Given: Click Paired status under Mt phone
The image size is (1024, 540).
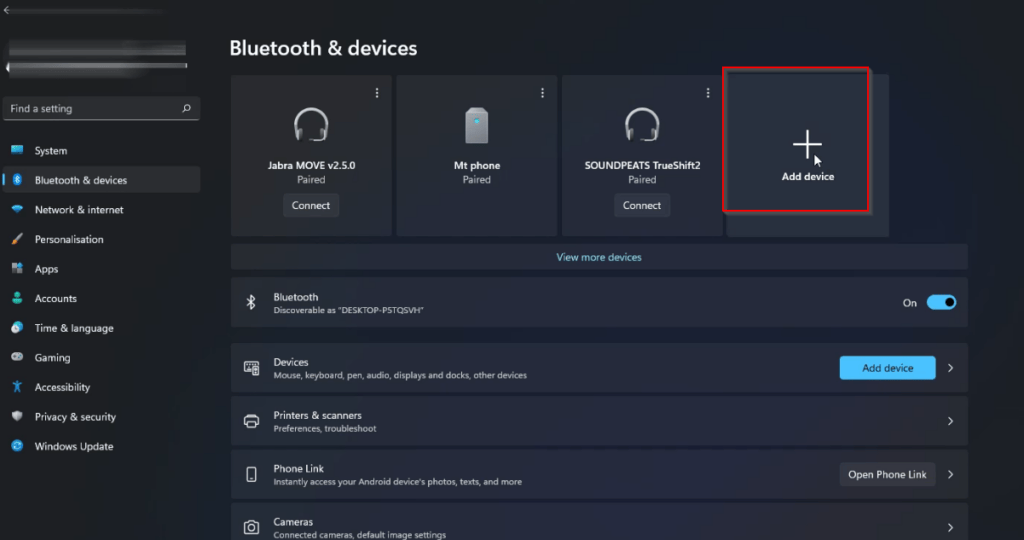Looking at the screenshot, I should 477,180.
